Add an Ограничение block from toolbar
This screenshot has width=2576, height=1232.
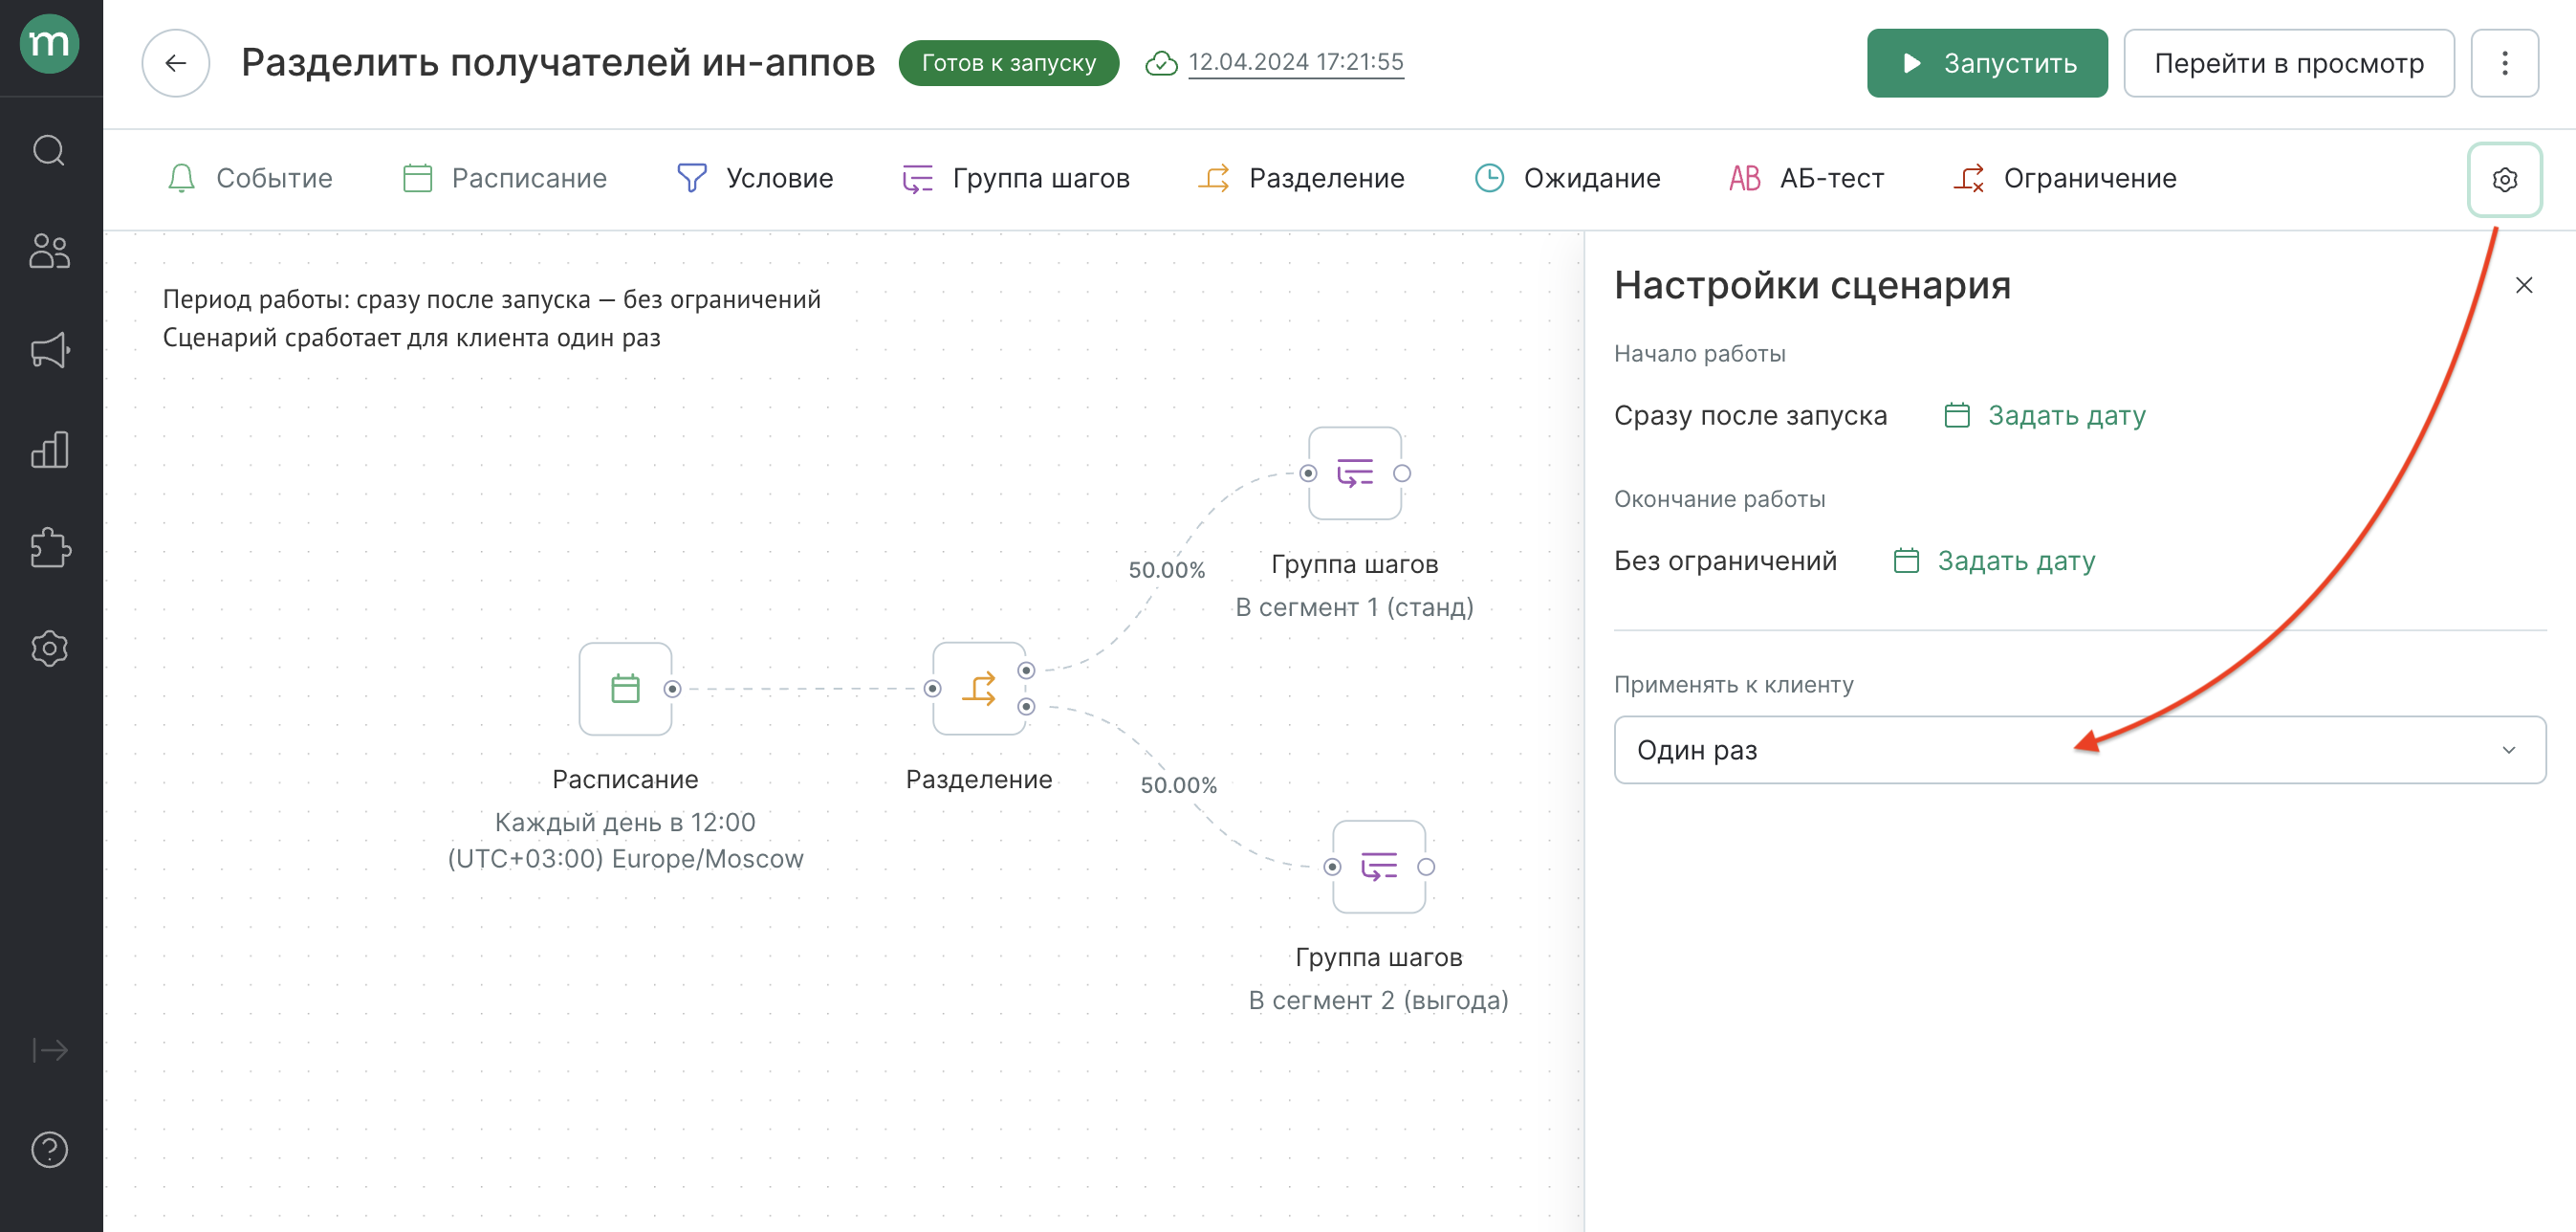tap(2064, 178)
